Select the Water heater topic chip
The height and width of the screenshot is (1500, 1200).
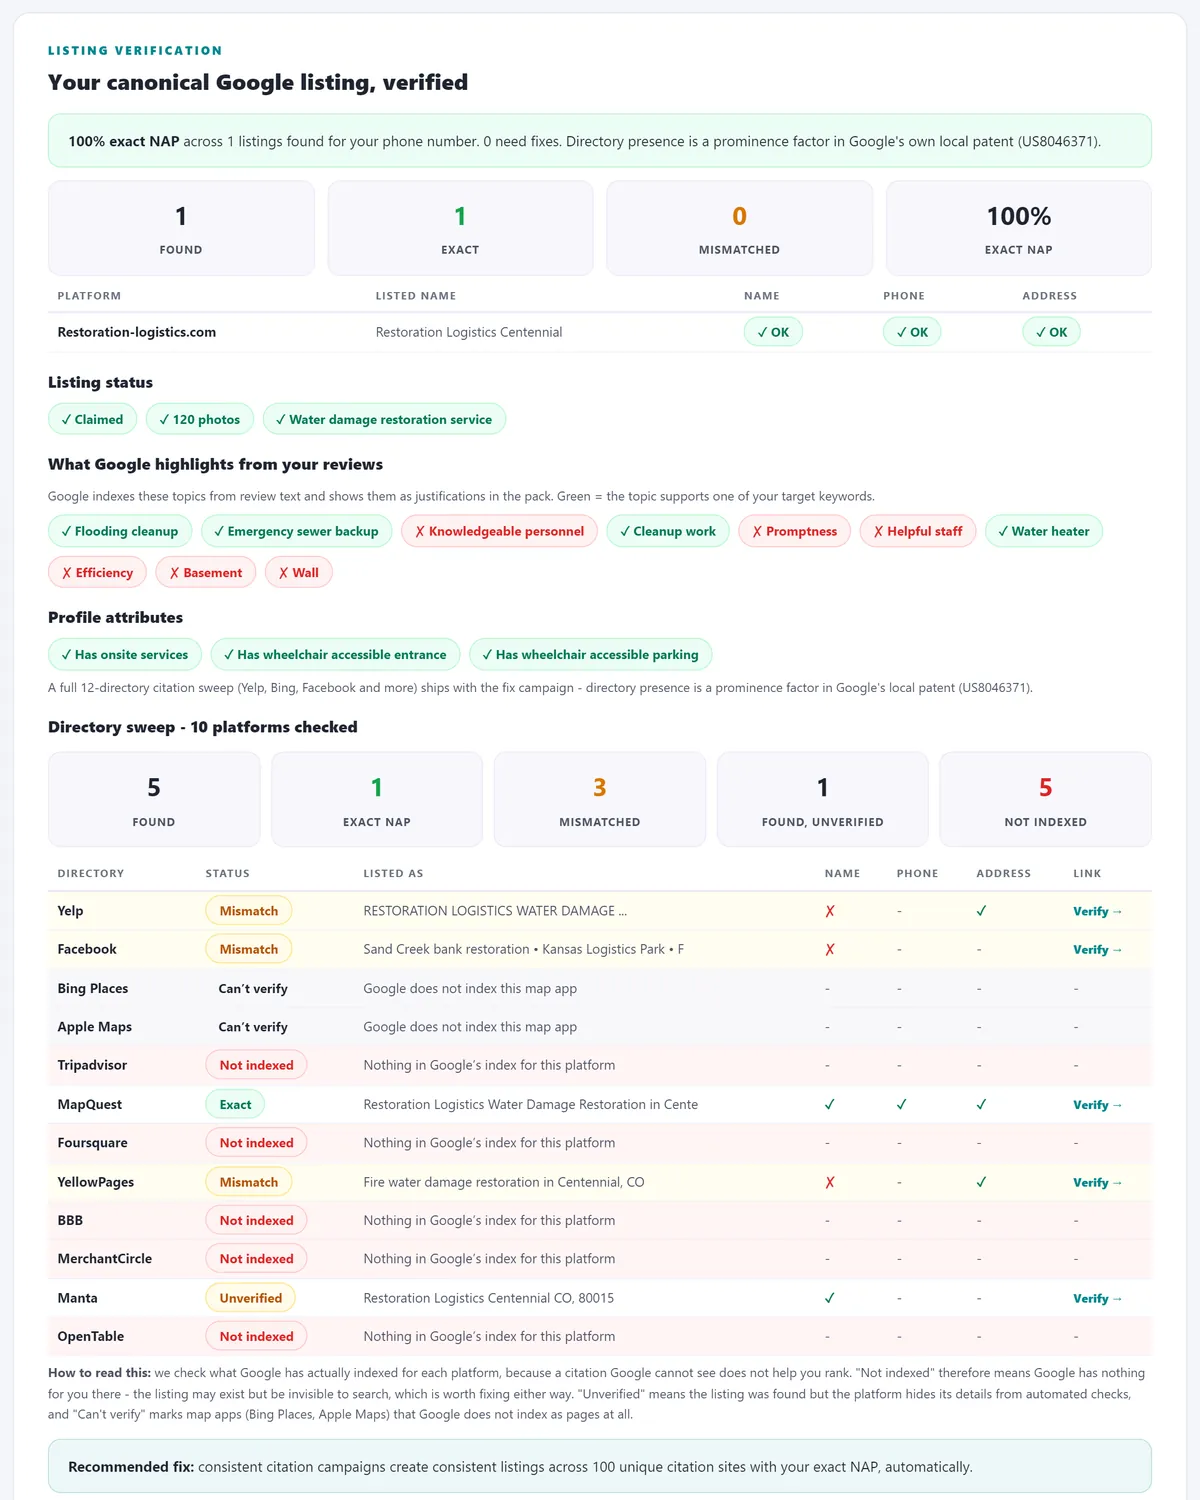coord(1044,531)
